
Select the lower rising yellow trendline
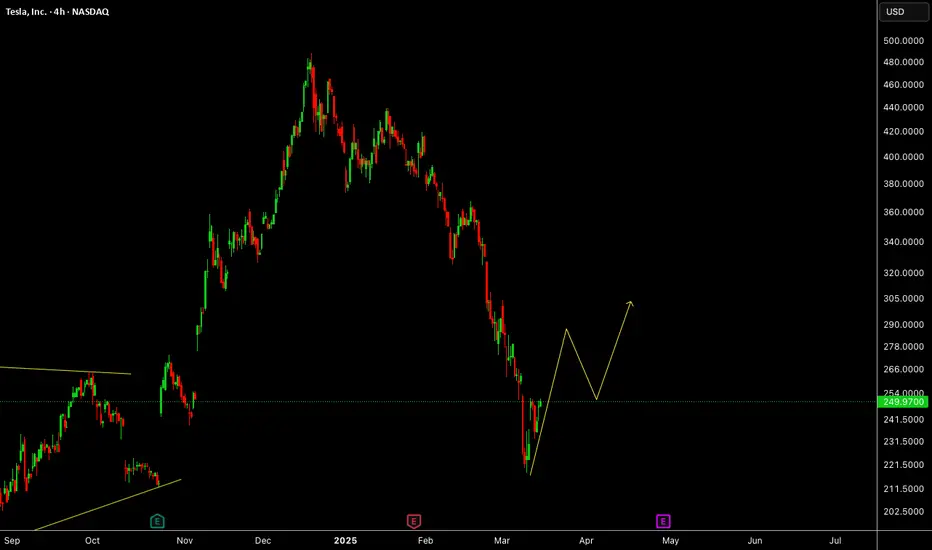pyautogui.click(x=108, y=504)
